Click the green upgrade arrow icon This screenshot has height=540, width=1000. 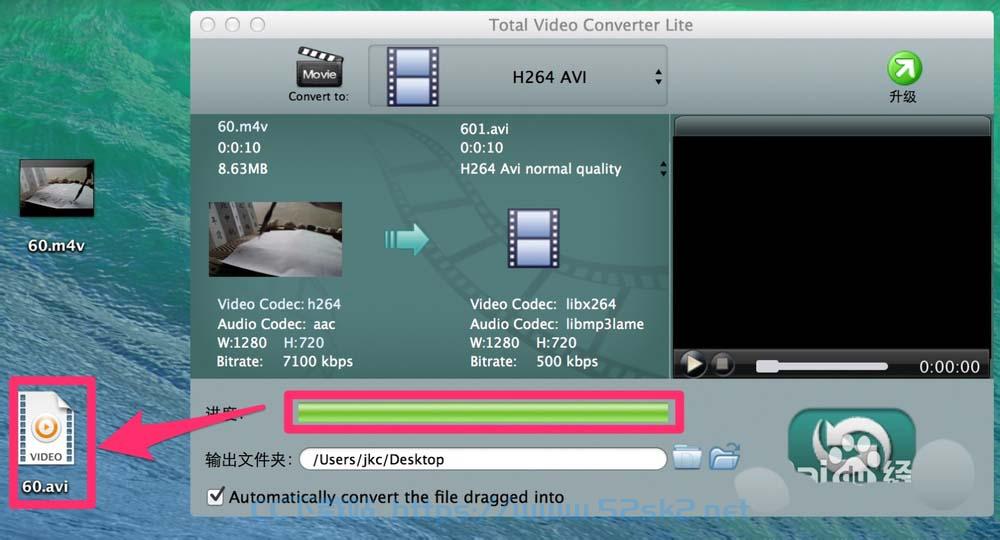(x=904, y=68)
